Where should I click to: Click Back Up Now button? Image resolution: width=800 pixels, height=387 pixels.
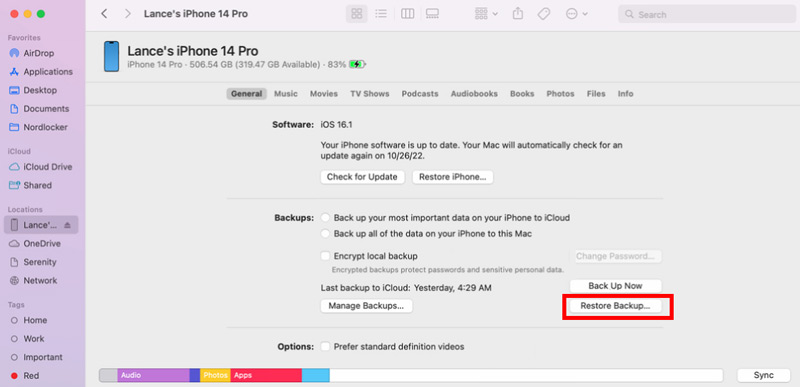point(615,286)
